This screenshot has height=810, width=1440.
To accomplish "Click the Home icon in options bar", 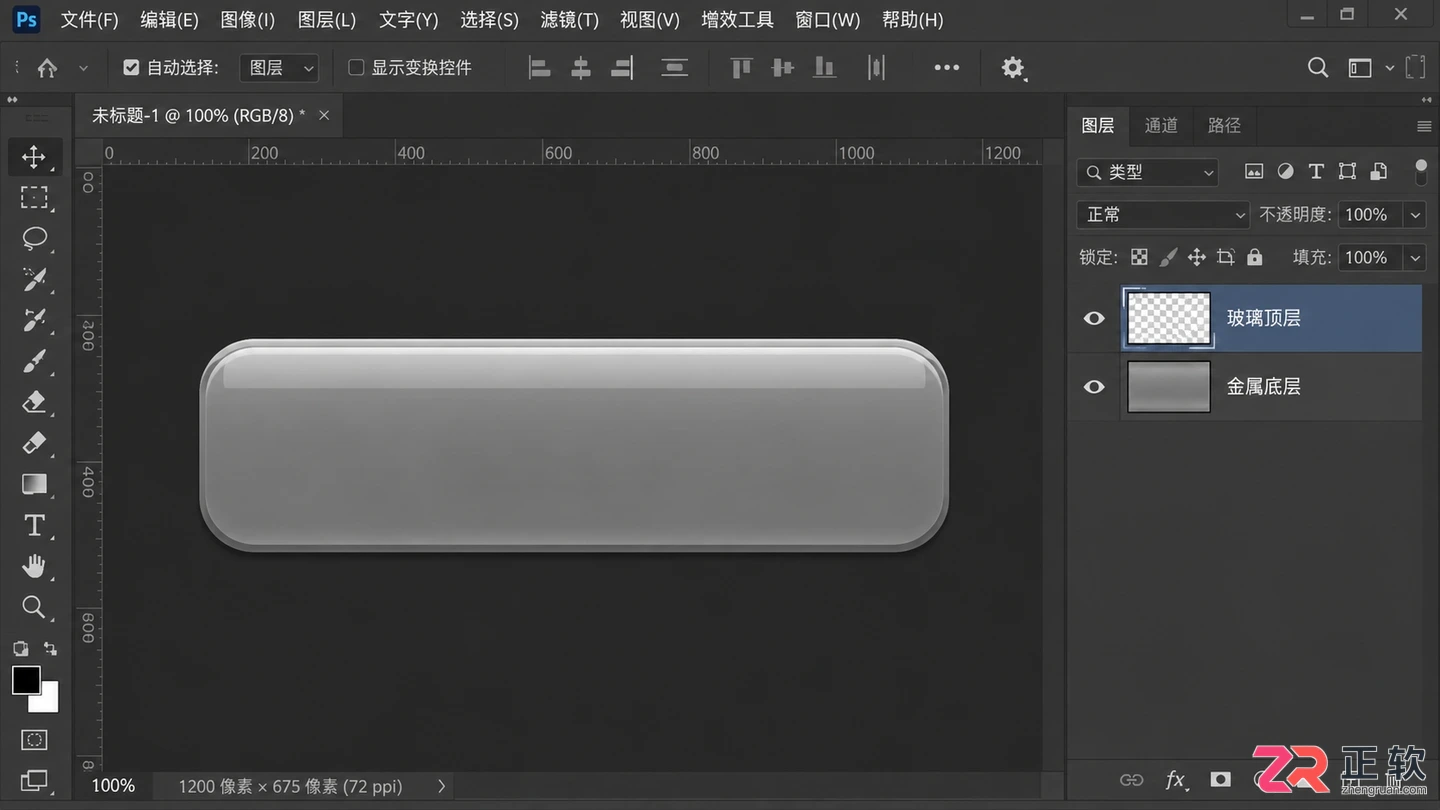I will pos(47,68).
